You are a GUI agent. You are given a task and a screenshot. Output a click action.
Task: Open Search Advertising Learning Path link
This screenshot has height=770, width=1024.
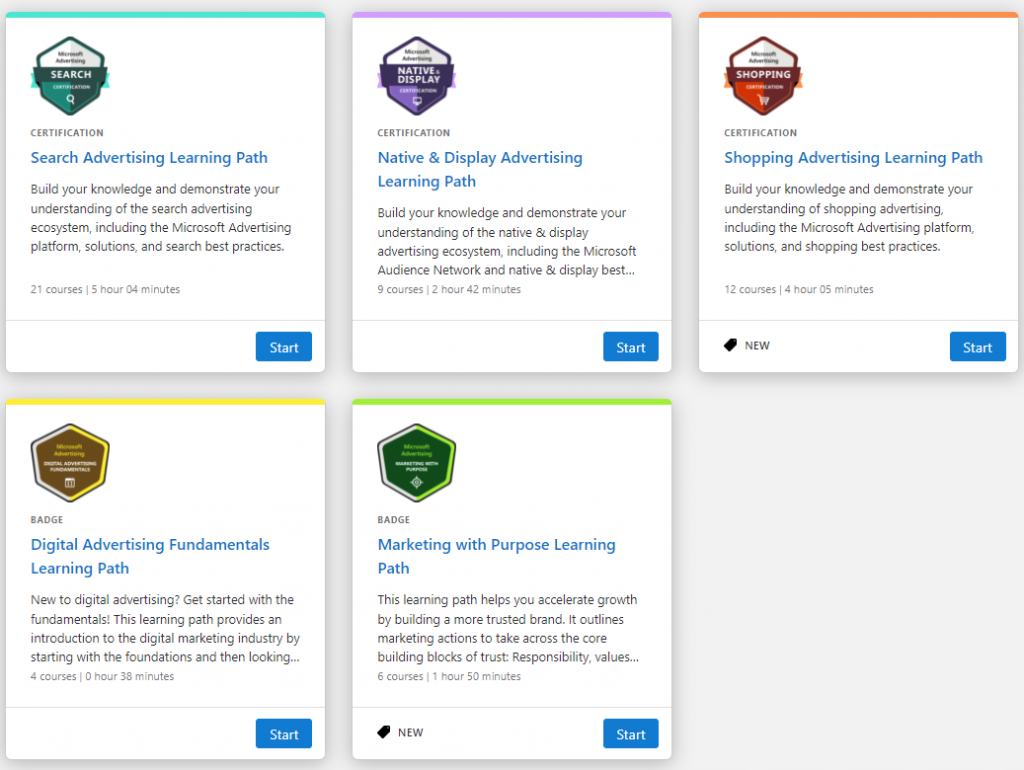click(149, 158)
